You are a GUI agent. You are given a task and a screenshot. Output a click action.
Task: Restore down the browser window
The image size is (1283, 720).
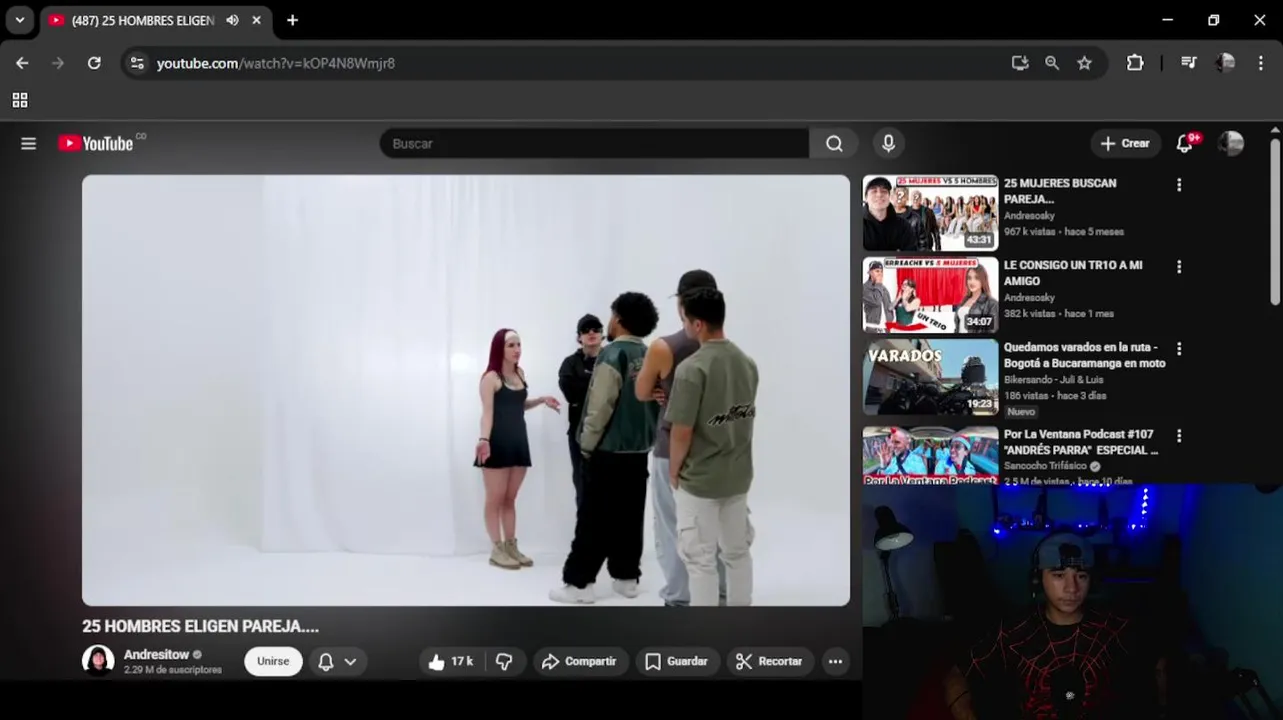1213,20
